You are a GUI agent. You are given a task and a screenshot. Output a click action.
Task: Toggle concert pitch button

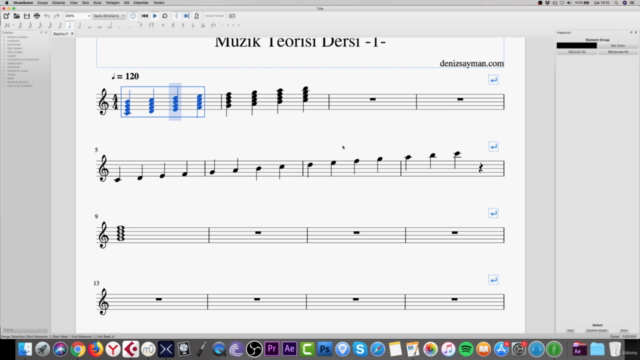tap(214, 16)
